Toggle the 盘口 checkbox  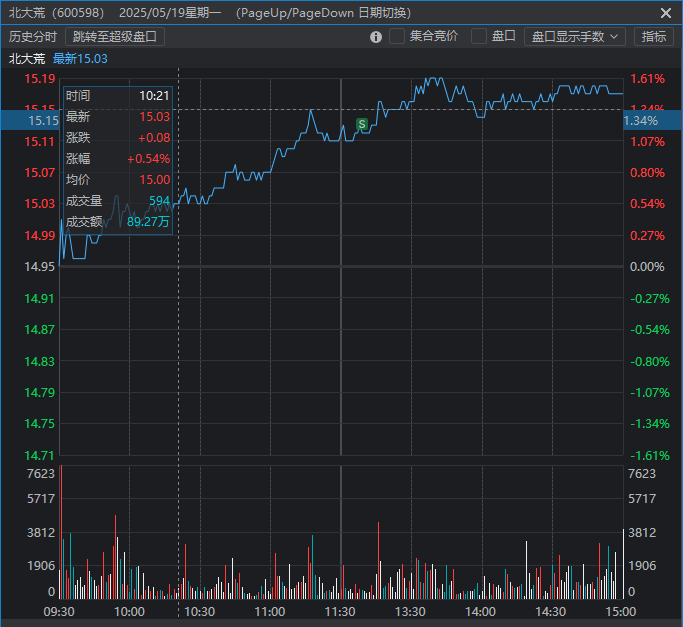click(x=479, y=37)
